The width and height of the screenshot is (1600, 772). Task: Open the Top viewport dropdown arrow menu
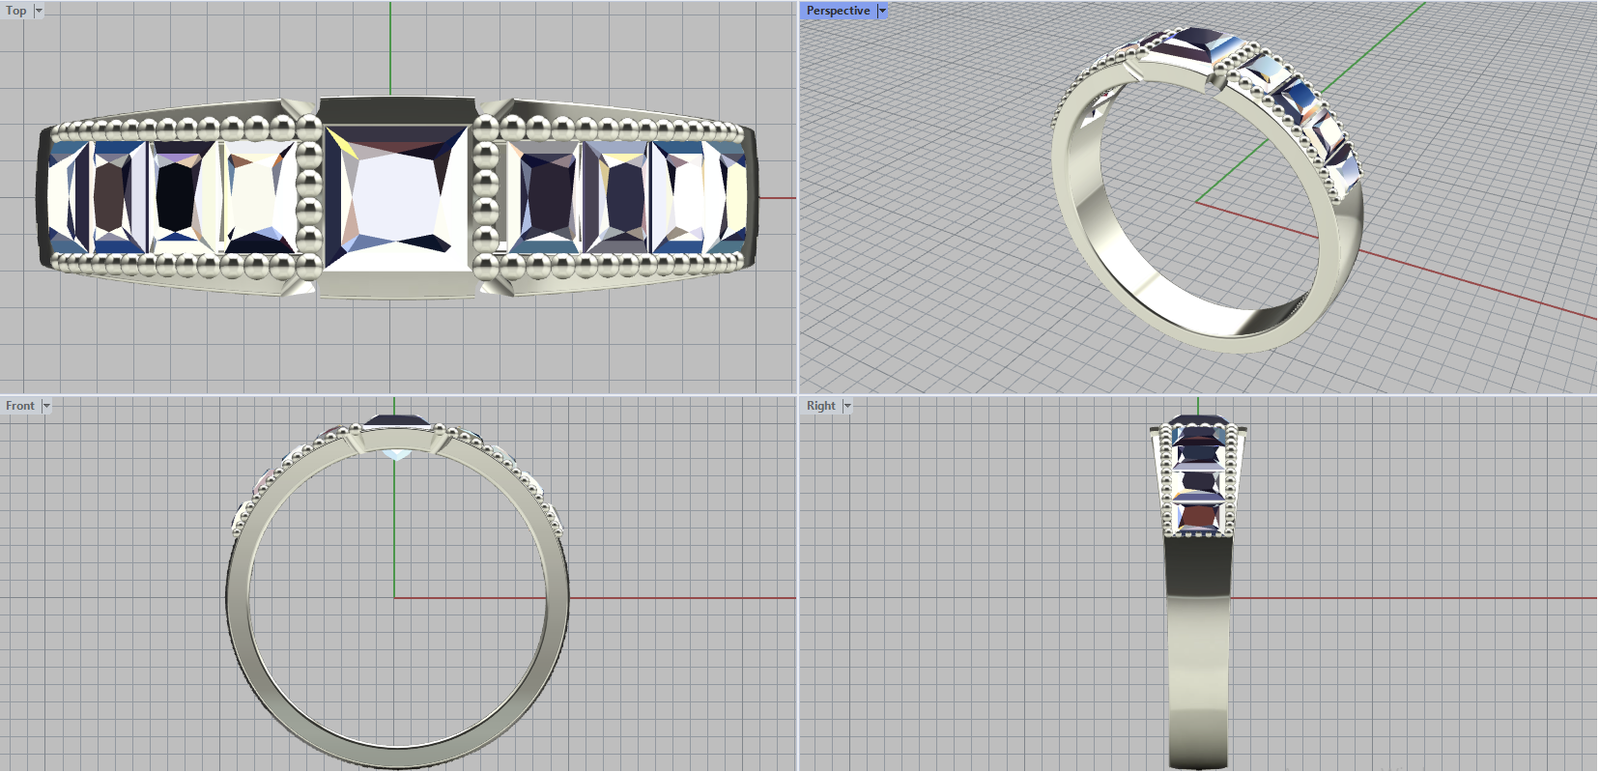click(39, 11)
